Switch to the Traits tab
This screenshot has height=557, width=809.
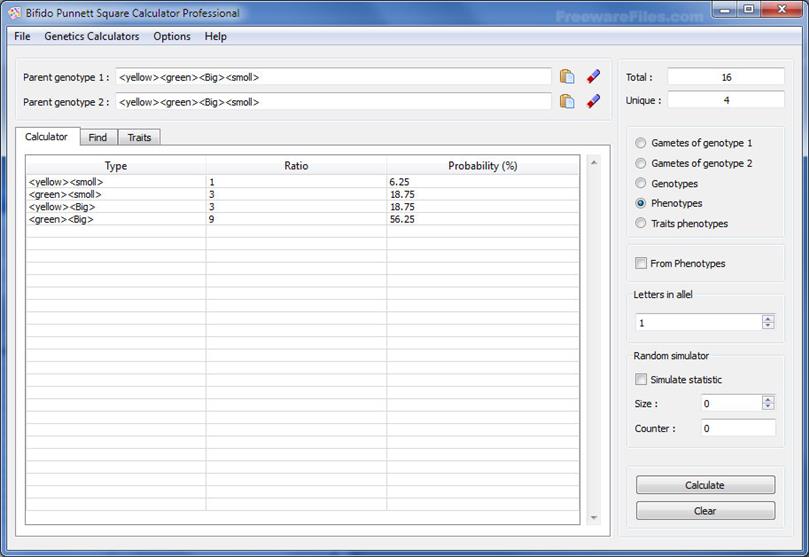(139, 137)
